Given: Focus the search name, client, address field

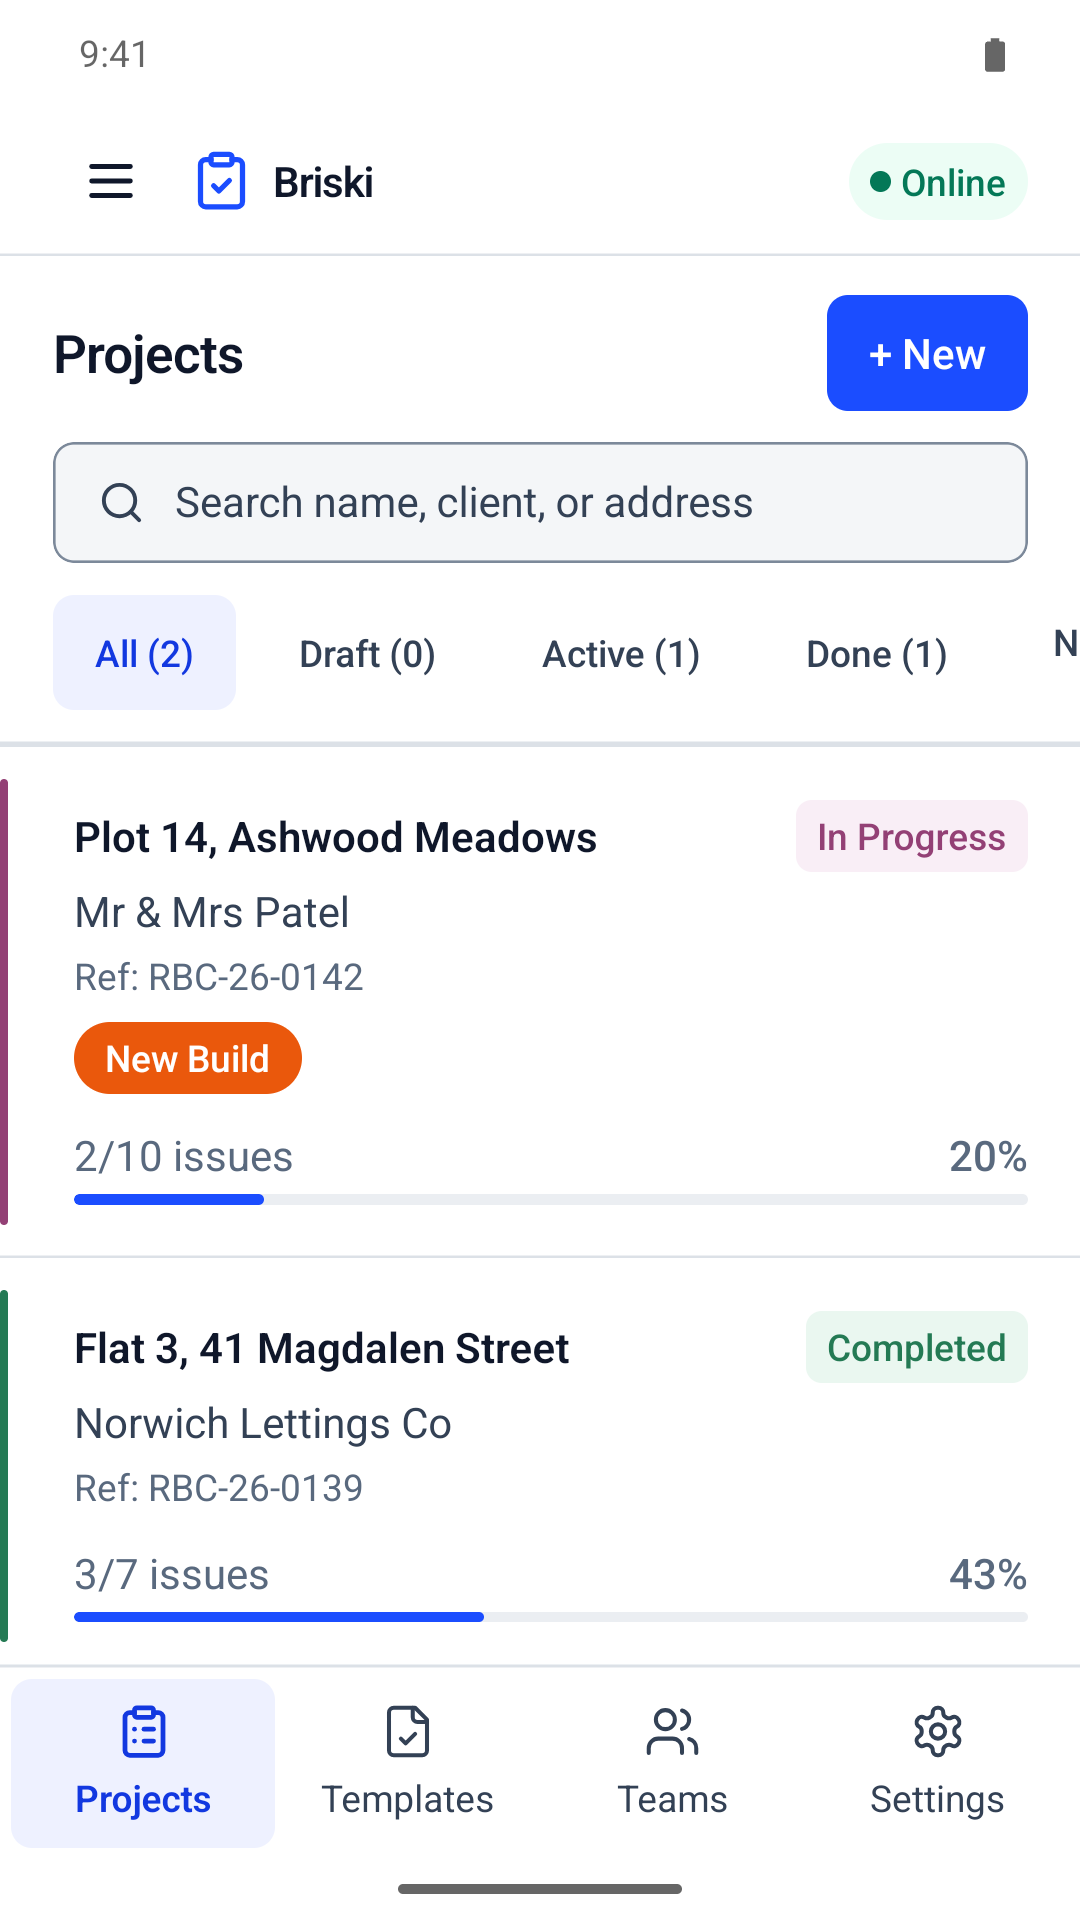Looking at the screenshot, I should tap(540, 502).
